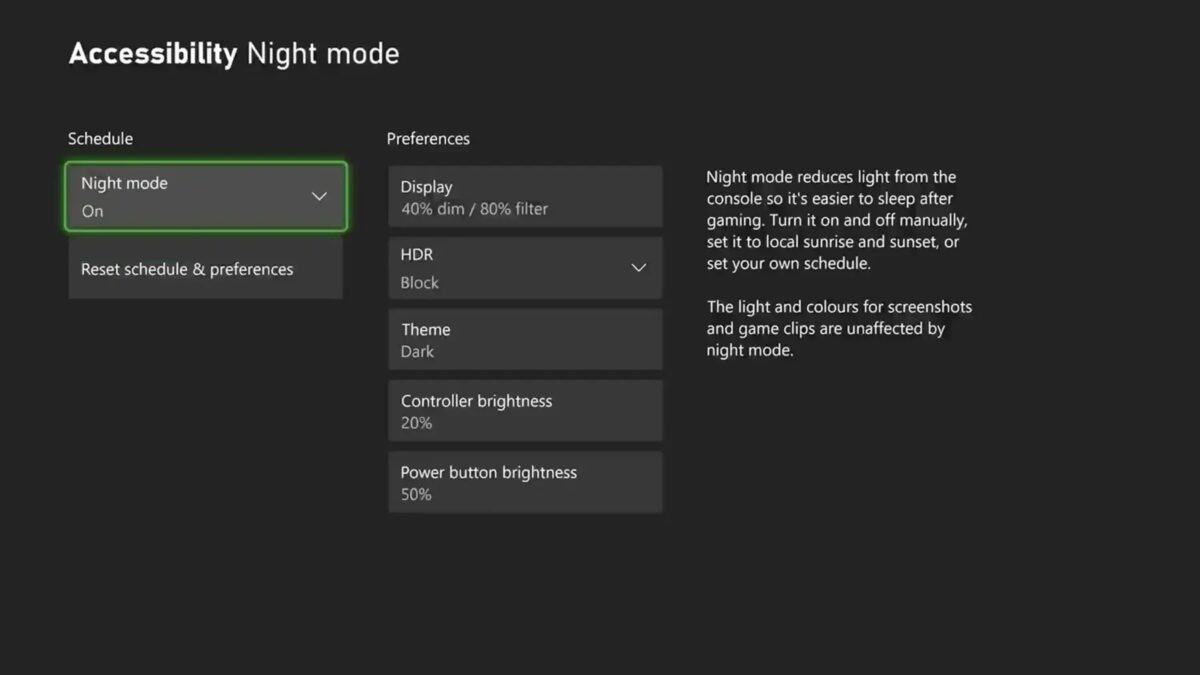Click the "Block" value under HDR
The width and height of the screenshot is (1200, 675).
pos(420,283)
